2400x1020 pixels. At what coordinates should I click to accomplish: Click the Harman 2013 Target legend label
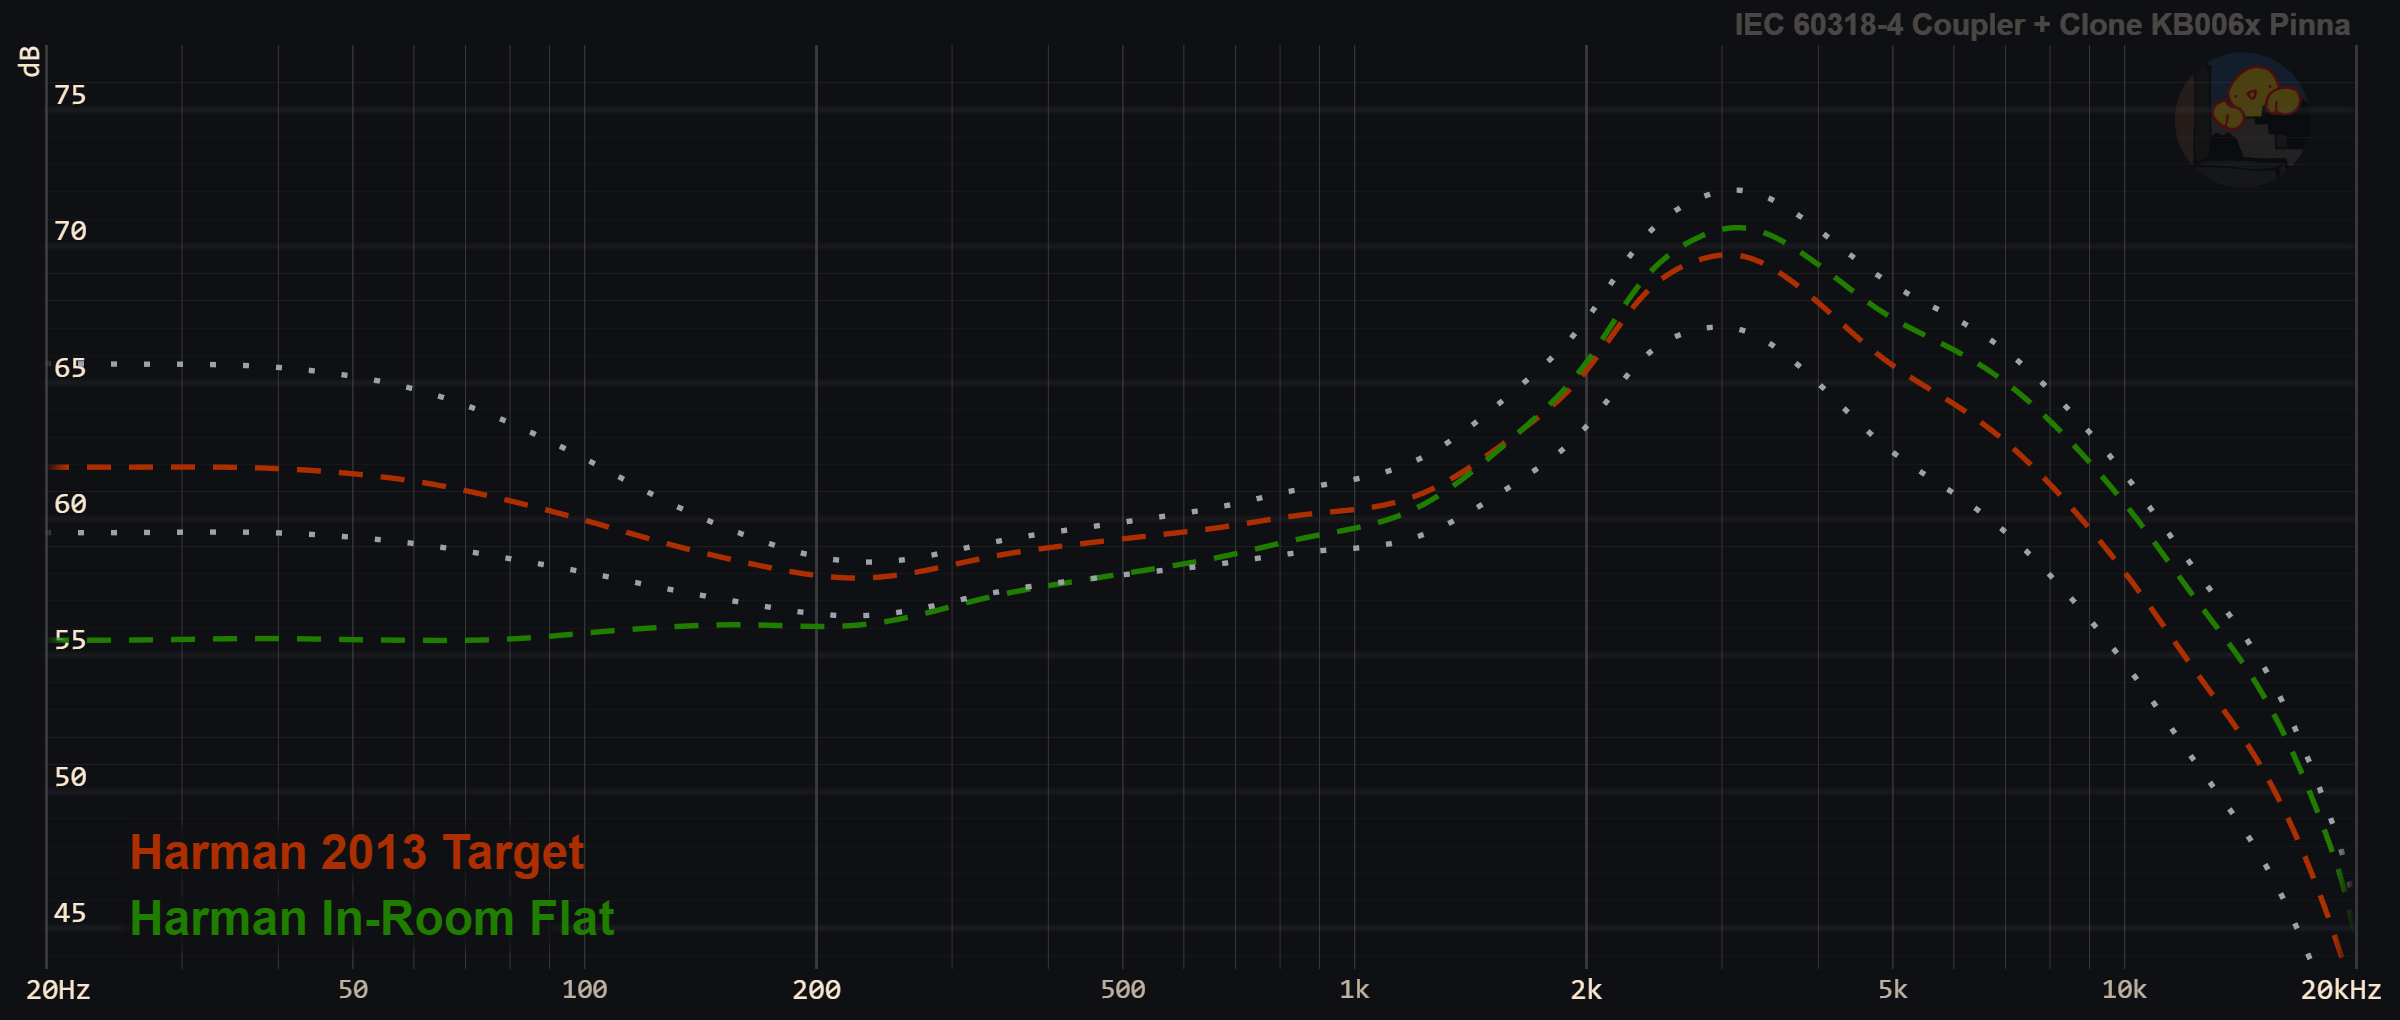click(x=357, y=853)
